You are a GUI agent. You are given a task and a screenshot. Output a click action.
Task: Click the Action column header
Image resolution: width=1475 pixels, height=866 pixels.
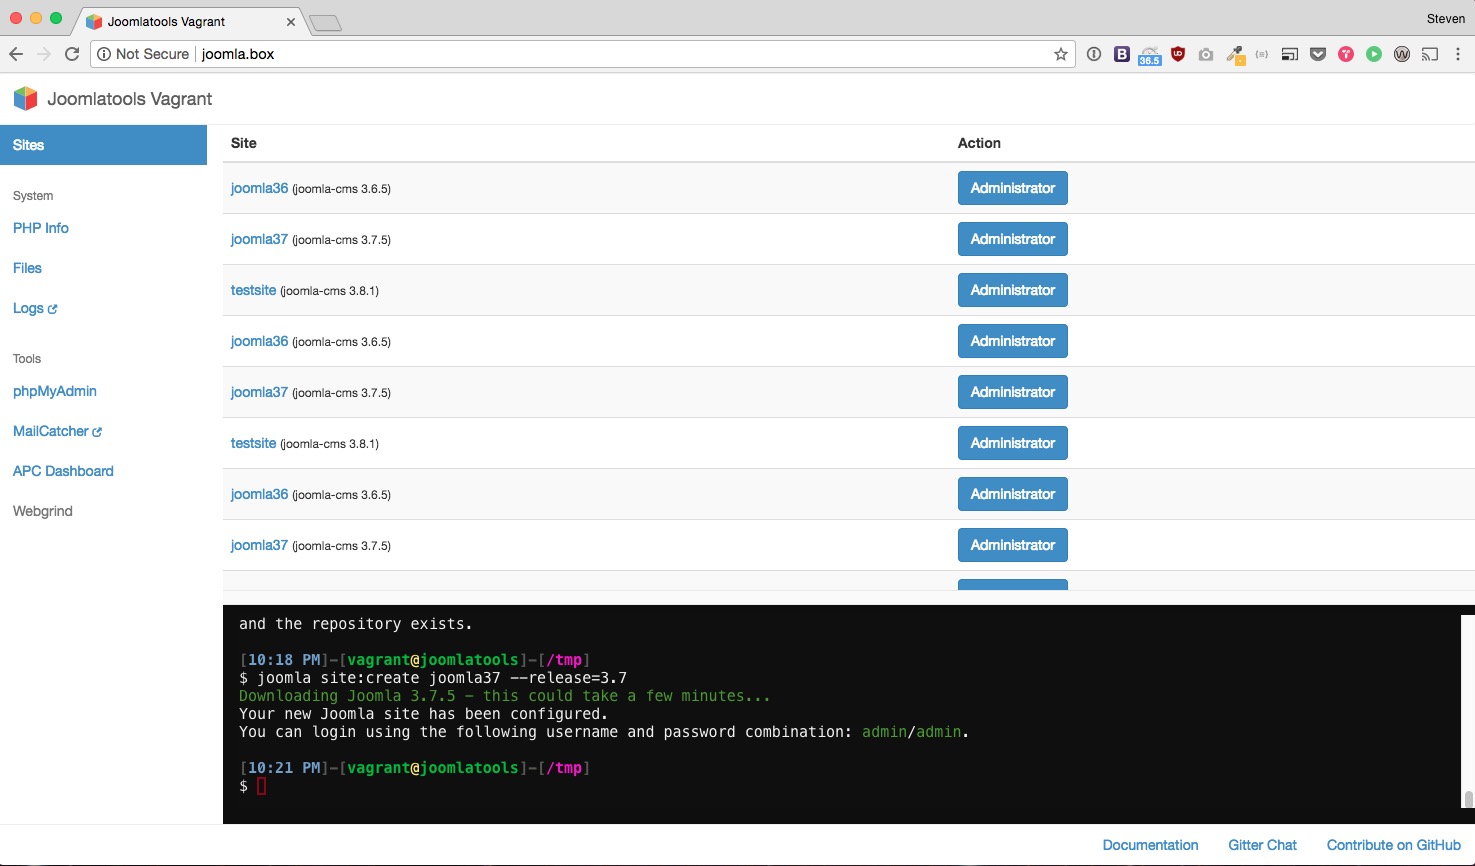979,143
